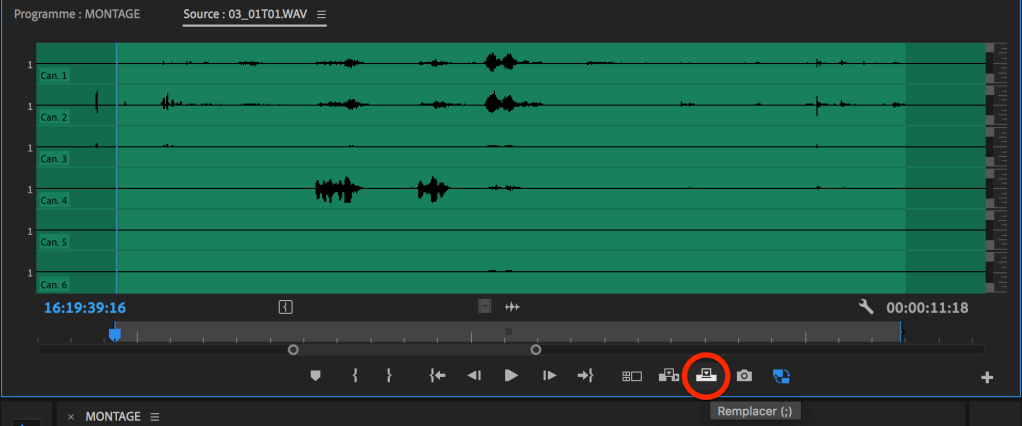This screenshot has width=1022, height=426.
Task: Step forward one frame
Action: pyautogui.click(x=549, y=375)
